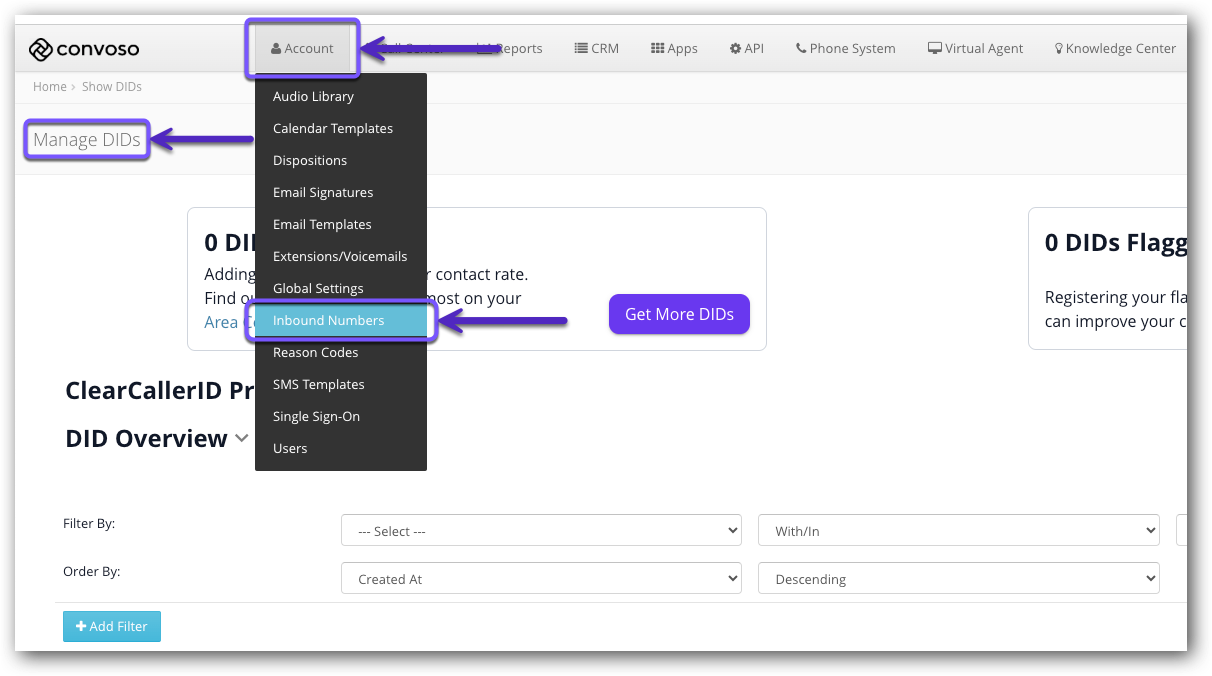This screenshot has height=676, width=1212.
Task: Open the API gear menu
Action: pyautogui.click(x=746, y=48)
